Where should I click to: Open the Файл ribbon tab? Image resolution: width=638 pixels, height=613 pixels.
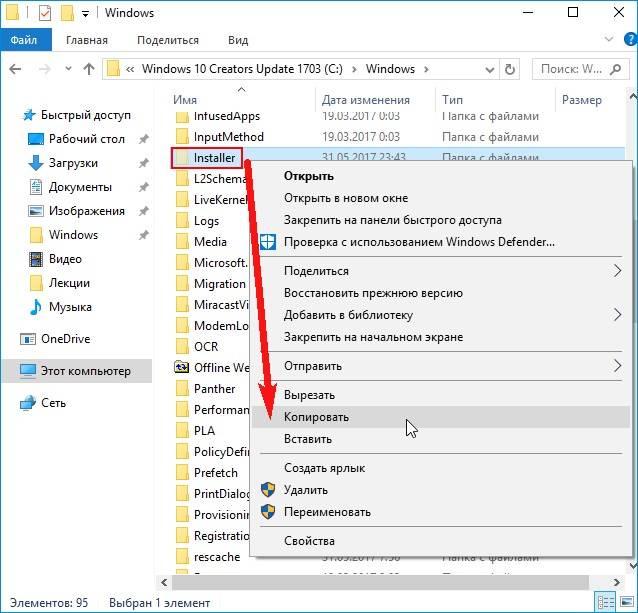24,40
